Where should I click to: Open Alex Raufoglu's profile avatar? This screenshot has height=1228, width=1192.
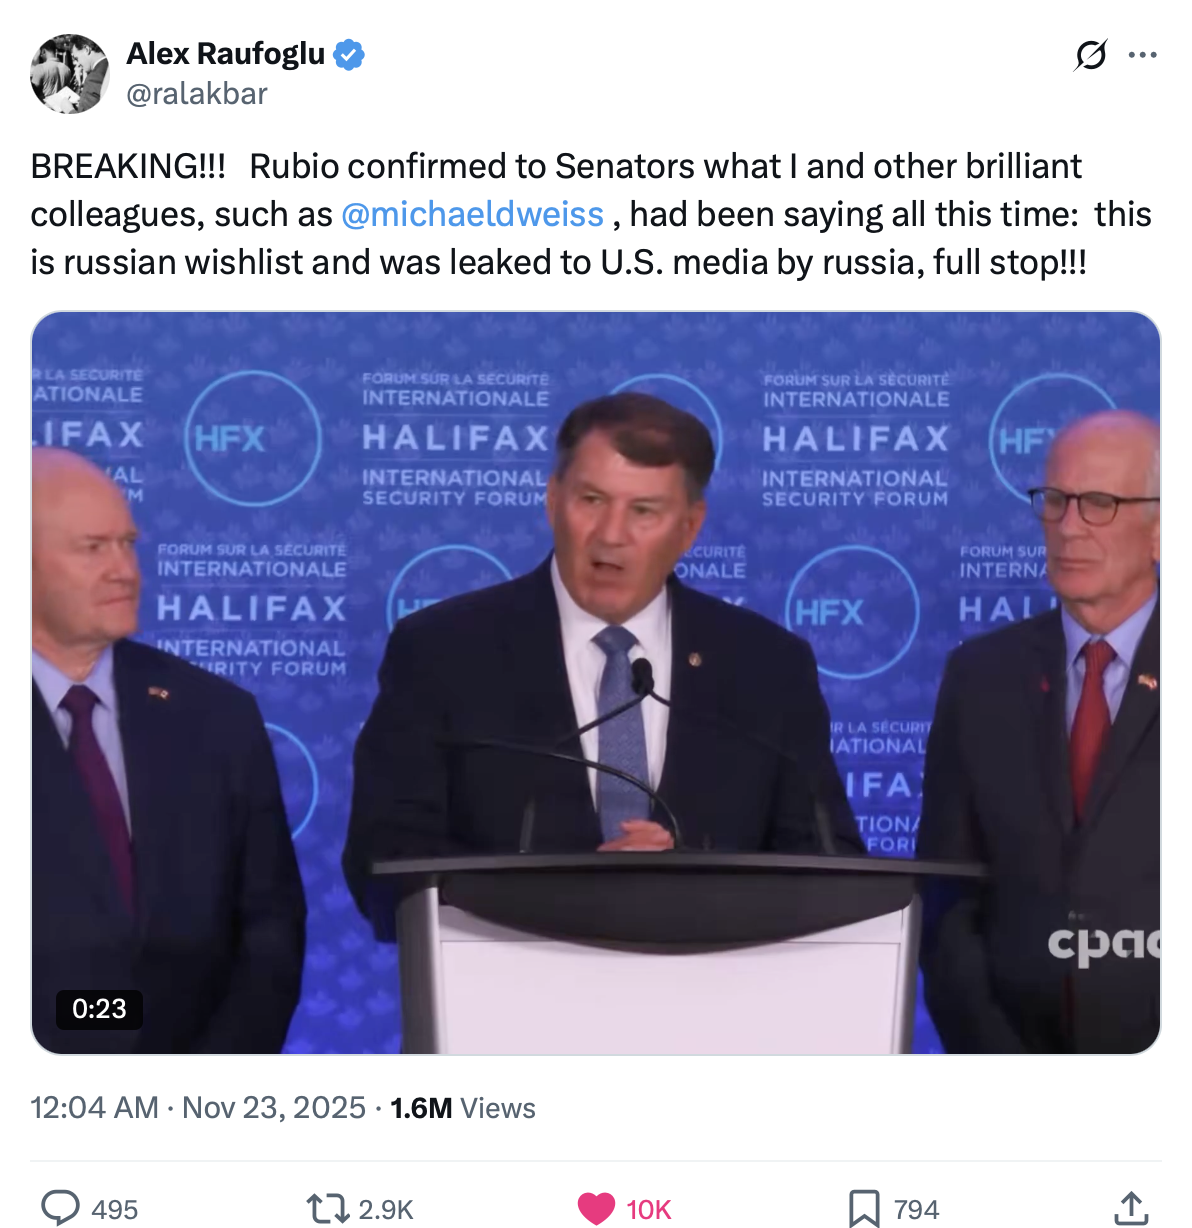pyautogui.click(x=69, y=74)
